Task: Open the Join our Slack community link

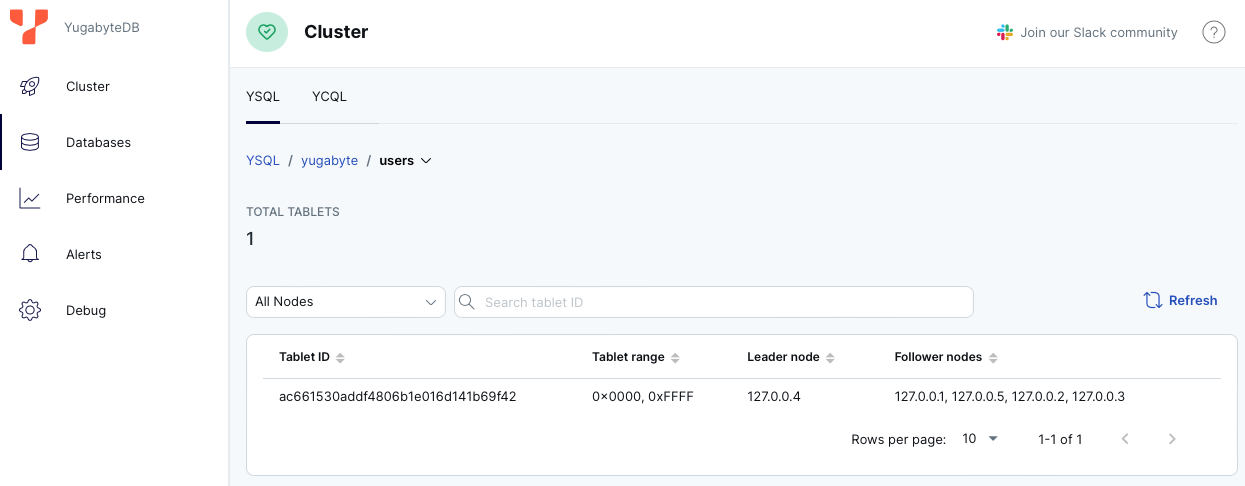Action: tap(1087, 33)
